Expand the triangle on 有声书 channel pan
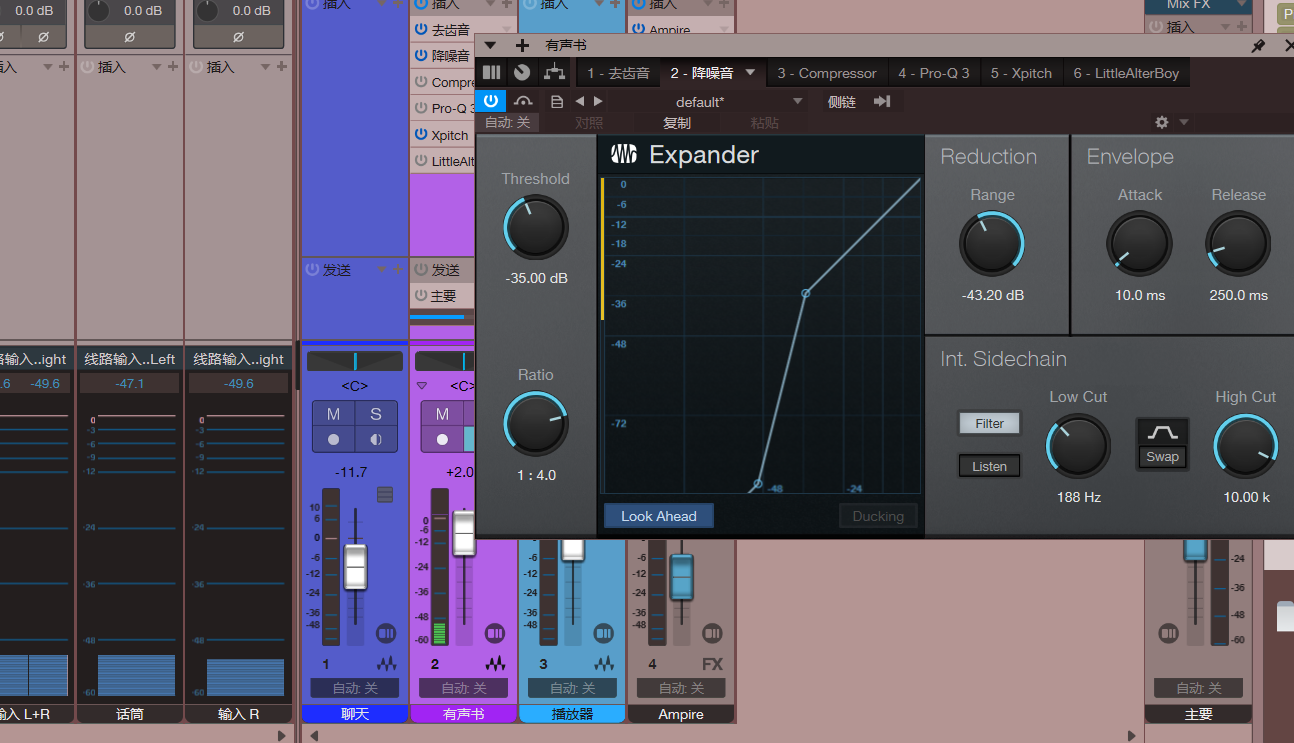1294x743 pixels. (x=421, y=385)
